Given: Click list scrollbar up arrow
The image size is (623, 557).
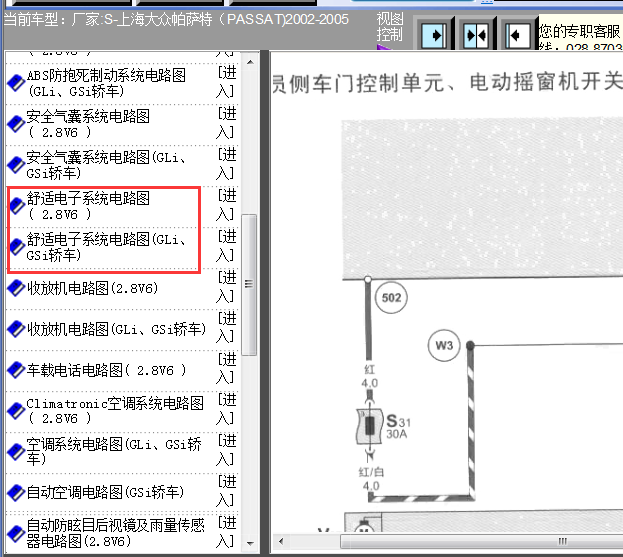Looking at the screenshot, I should 250,62.
